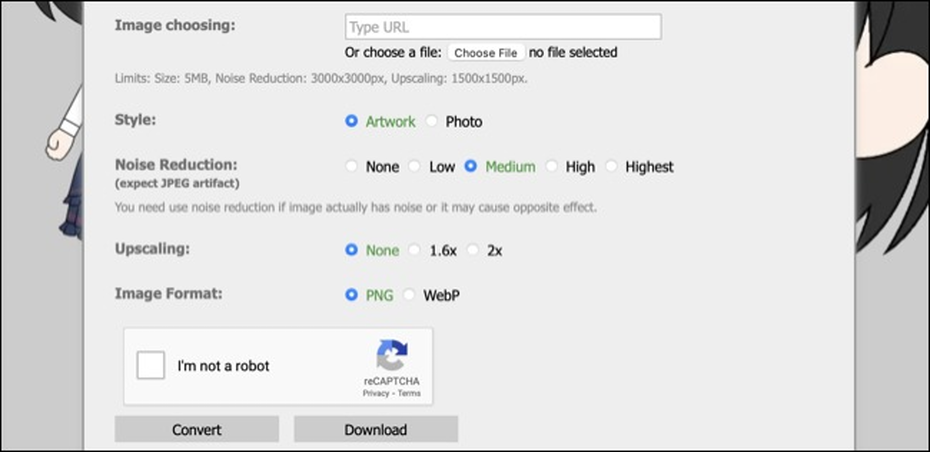Image resolution: width=930 pixels, height=452 pixels.
Task: Check the I'm not a robot checkbox
Action: pos(151,366)
